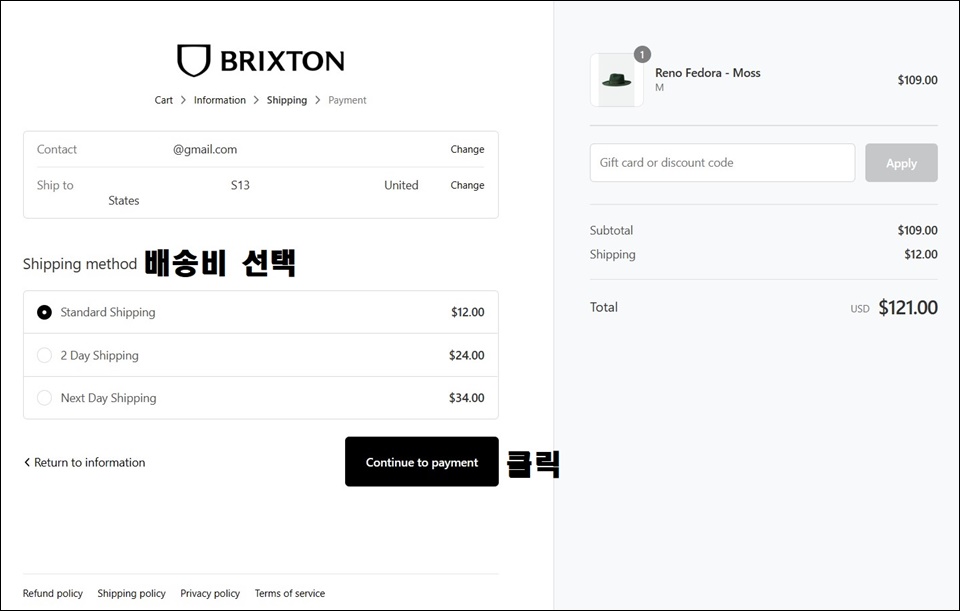The height and width of the screenshot is (611, 960).
Task: Open Information breadcrumb step
Action: click(220, 100)
